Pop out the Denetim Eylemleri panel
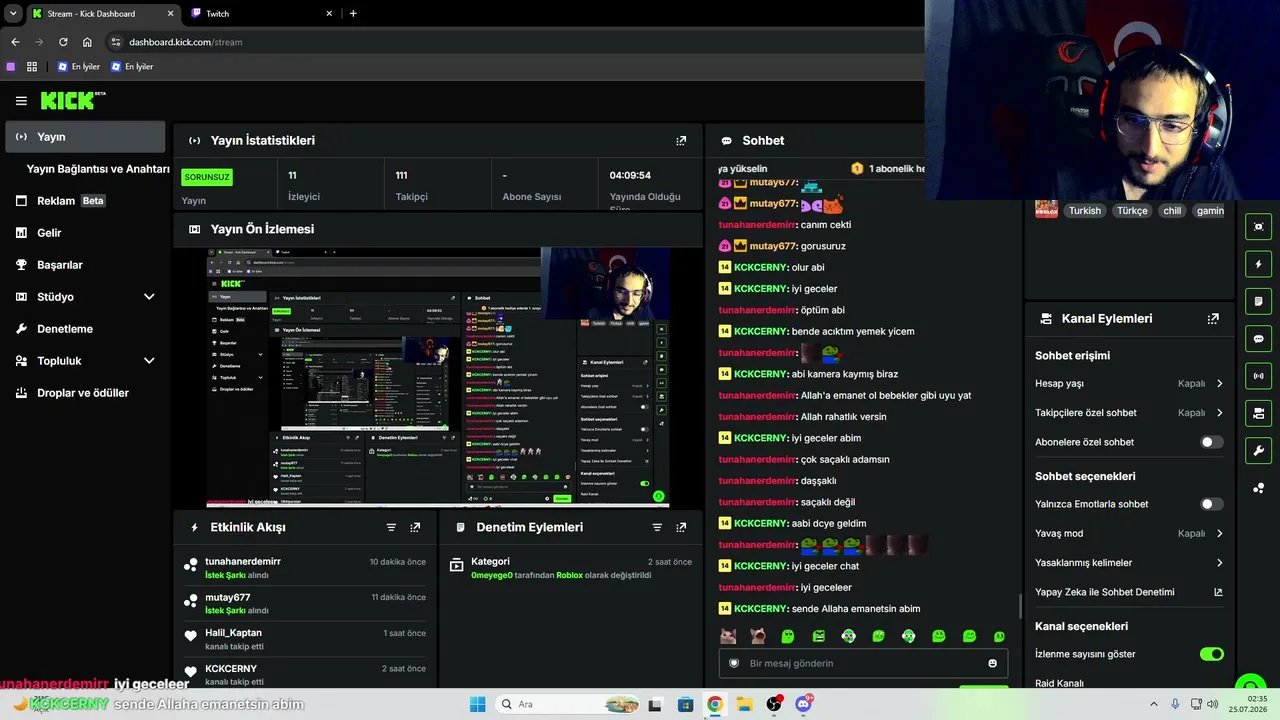 click(681, 527)
